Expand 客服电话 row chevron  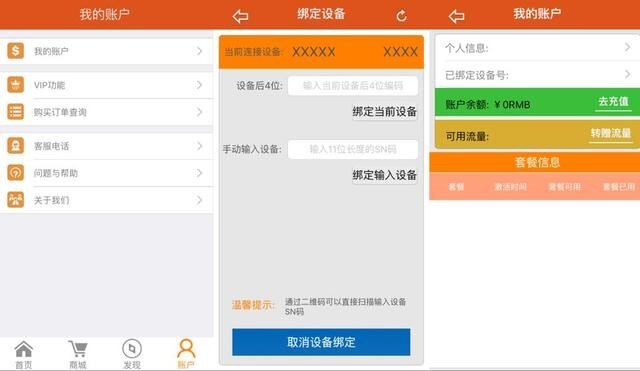tap(199, 146)
